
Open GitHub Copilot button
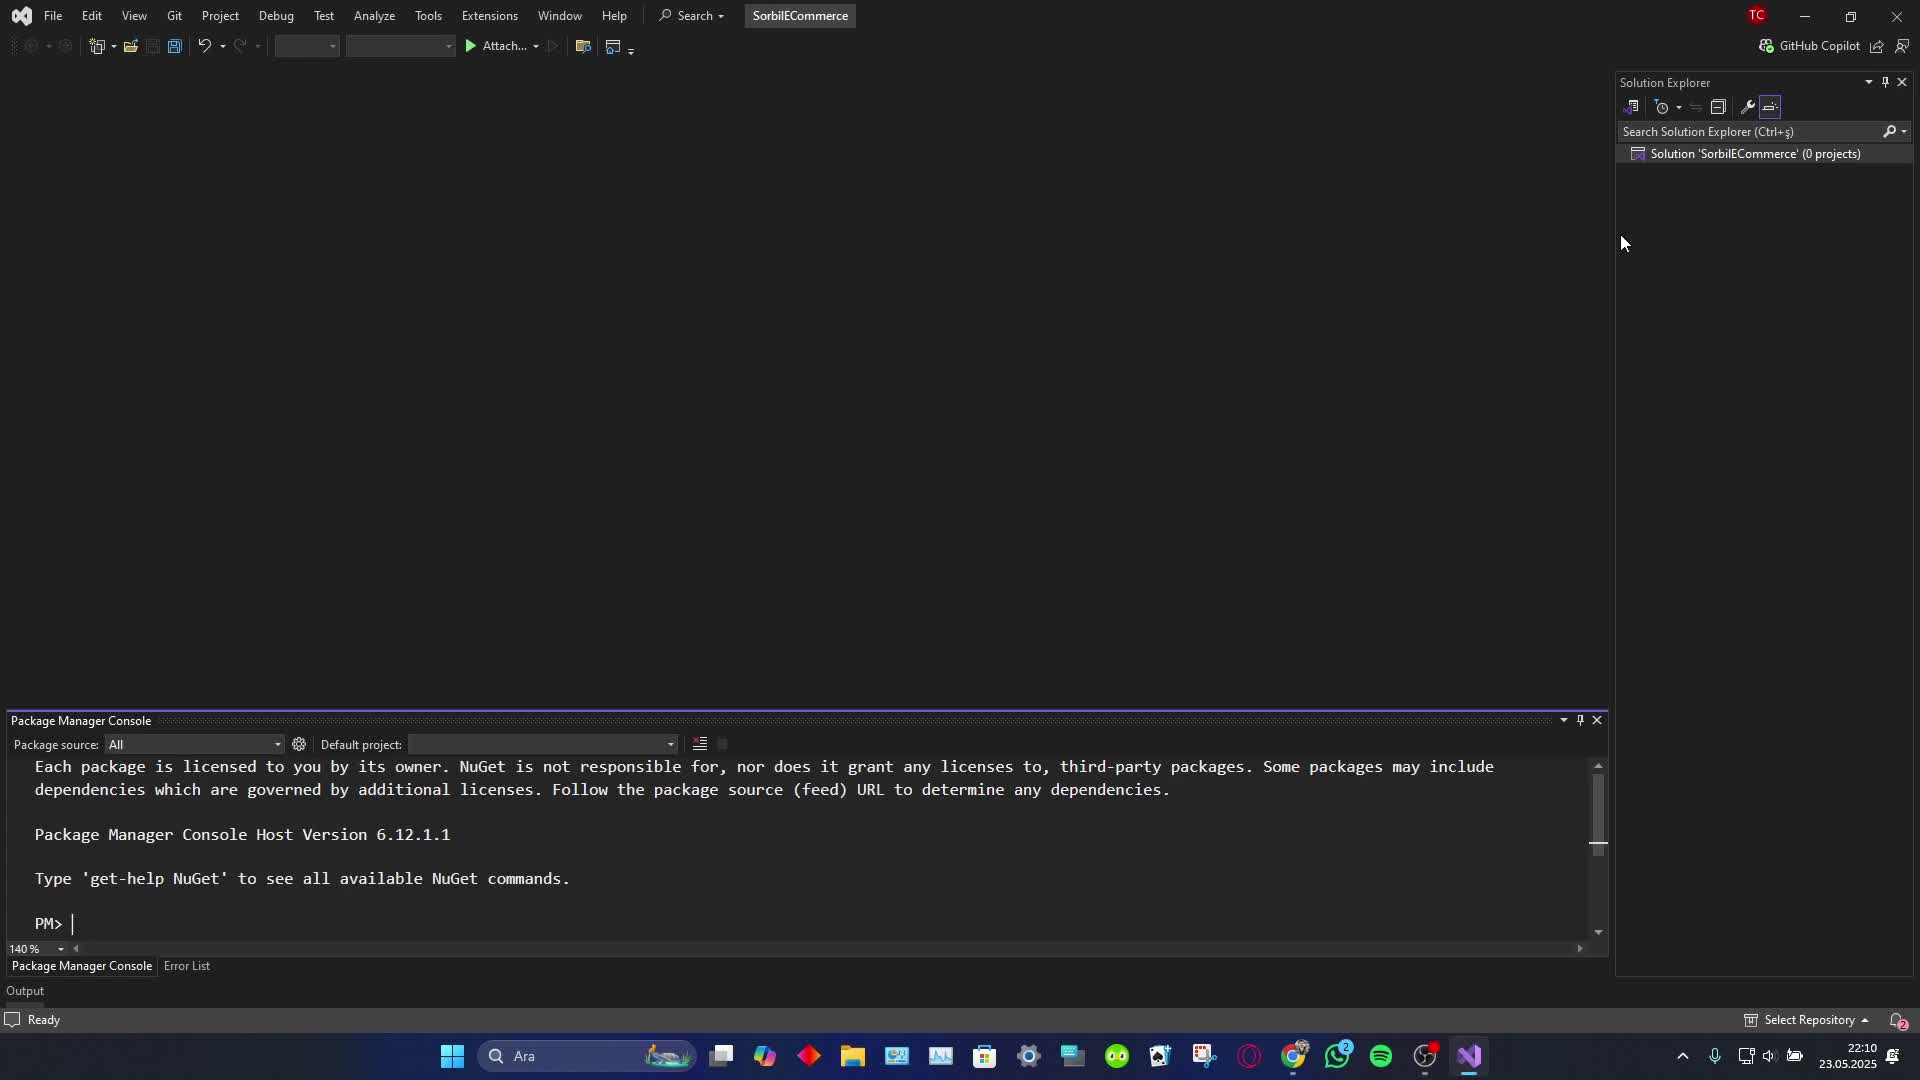(x=1809, y=46)
